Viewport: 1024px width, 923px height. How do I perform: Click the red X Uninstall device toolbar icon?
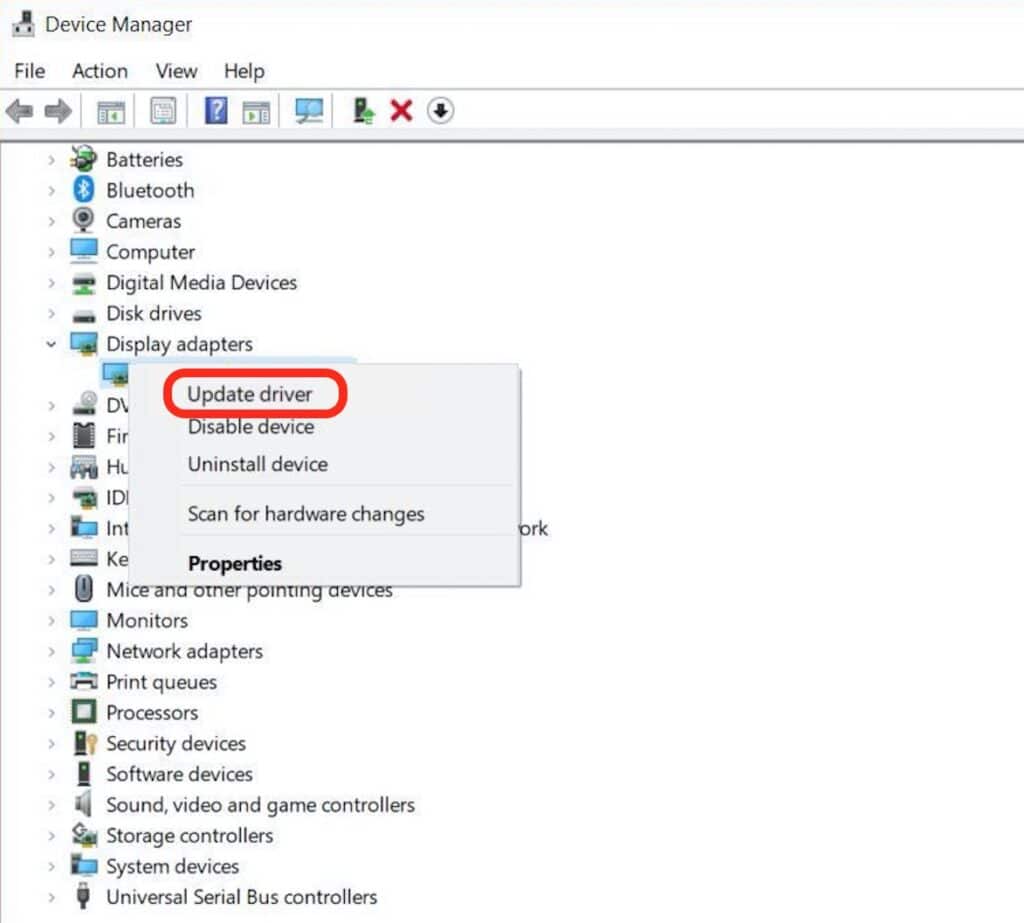tap(400, 110)
